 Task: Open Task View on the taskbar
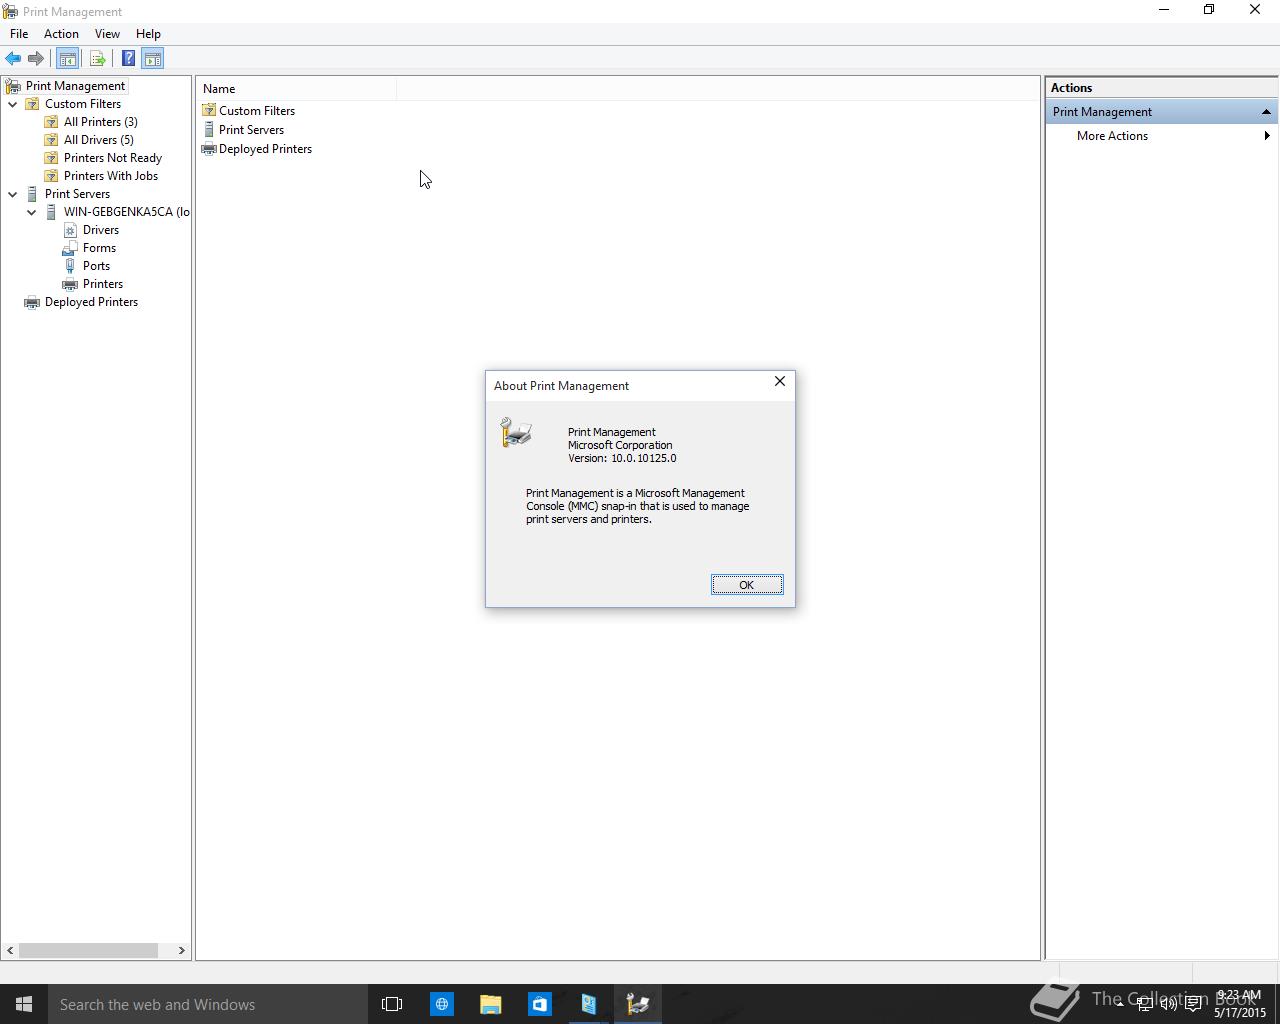tap(392, 1004)
